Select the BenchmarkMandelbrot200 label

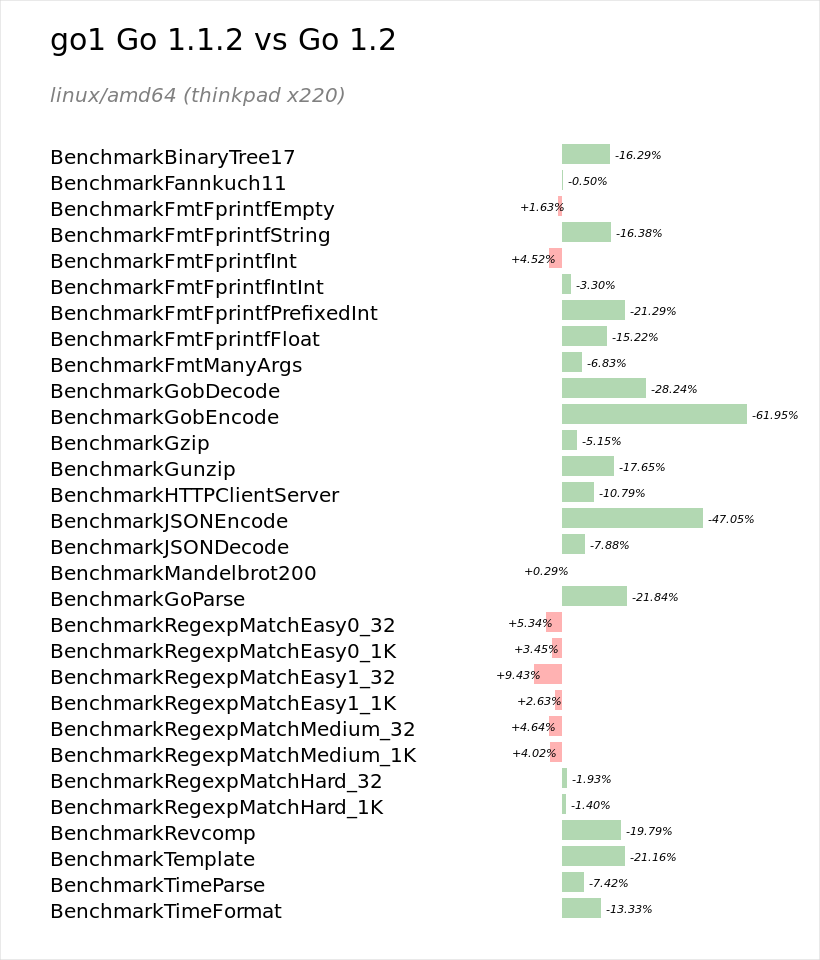click(183, 574)
